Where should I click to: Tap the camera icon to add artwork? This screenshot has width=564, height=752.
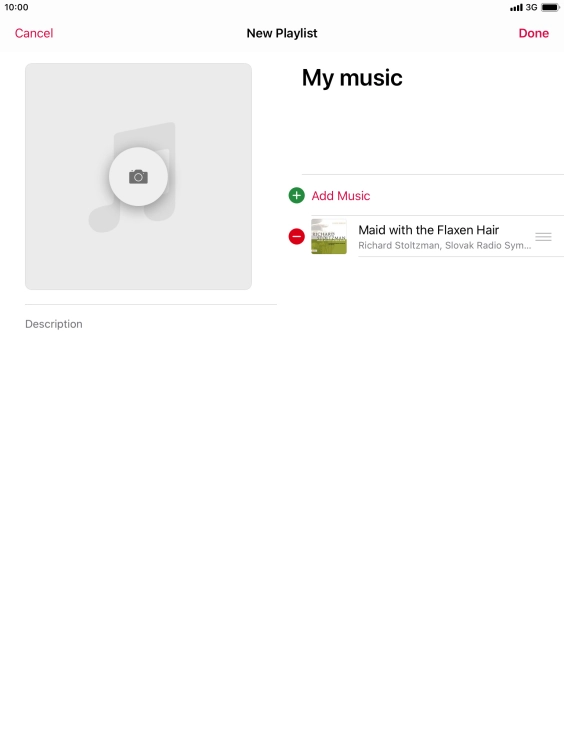pyautogui.click(x=138, y=176)
